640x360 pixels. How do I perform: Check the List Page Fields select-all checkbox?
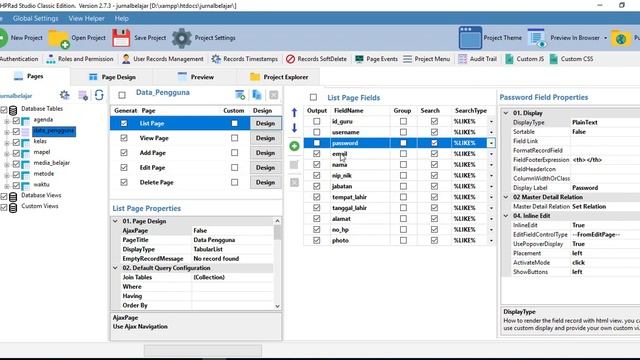click(313, 97)
